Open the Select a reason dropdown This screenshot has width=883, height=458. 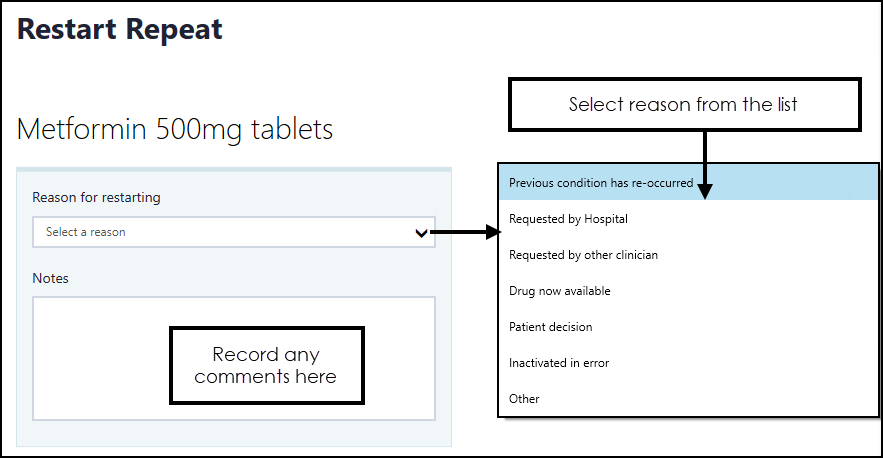pyautogui.click(x=220, y=232)
